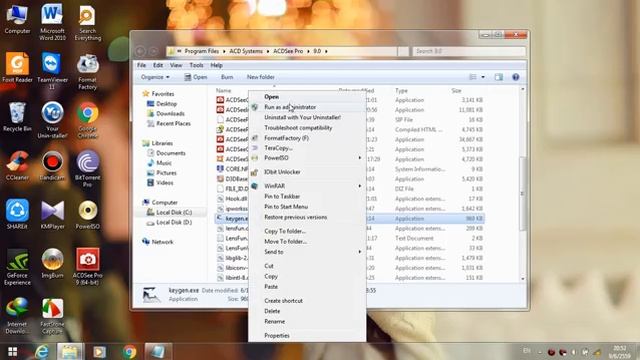
Task: Open the SHAREit desktop icon
Action: pos(17,214)
